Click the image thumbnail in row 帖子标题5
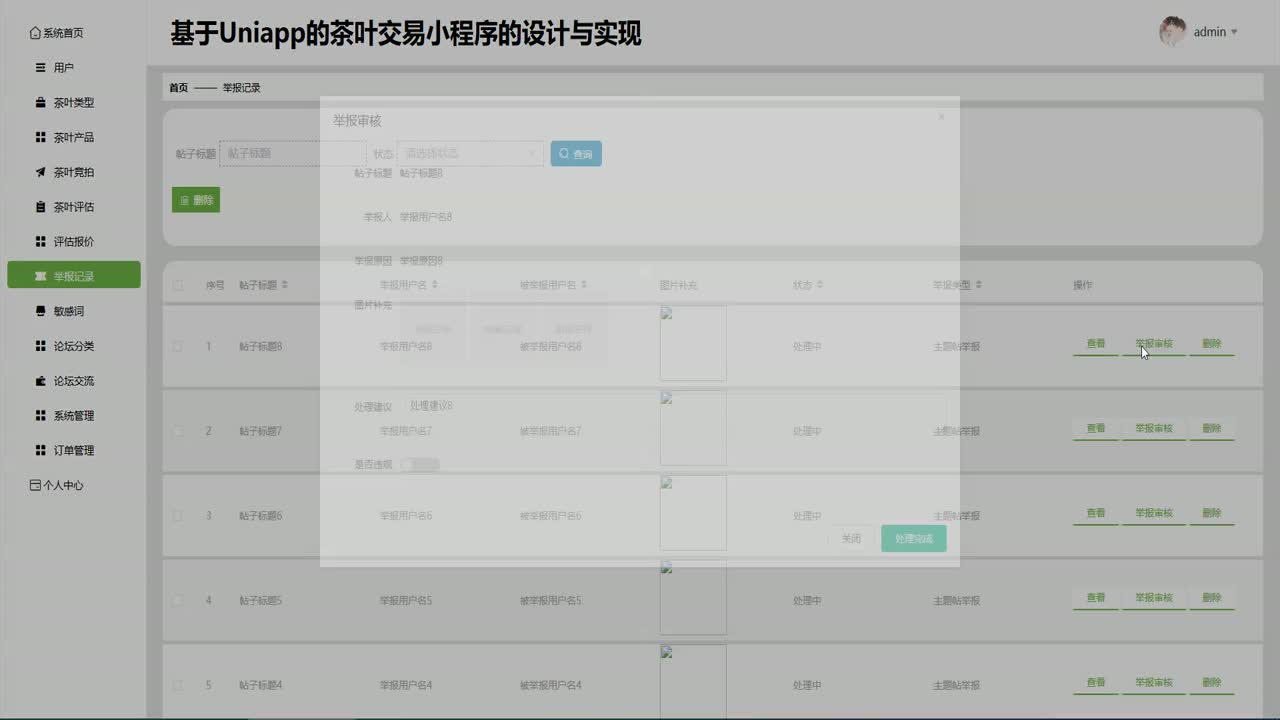Viewport: 1280px width, 720px height. click(693, 597)
